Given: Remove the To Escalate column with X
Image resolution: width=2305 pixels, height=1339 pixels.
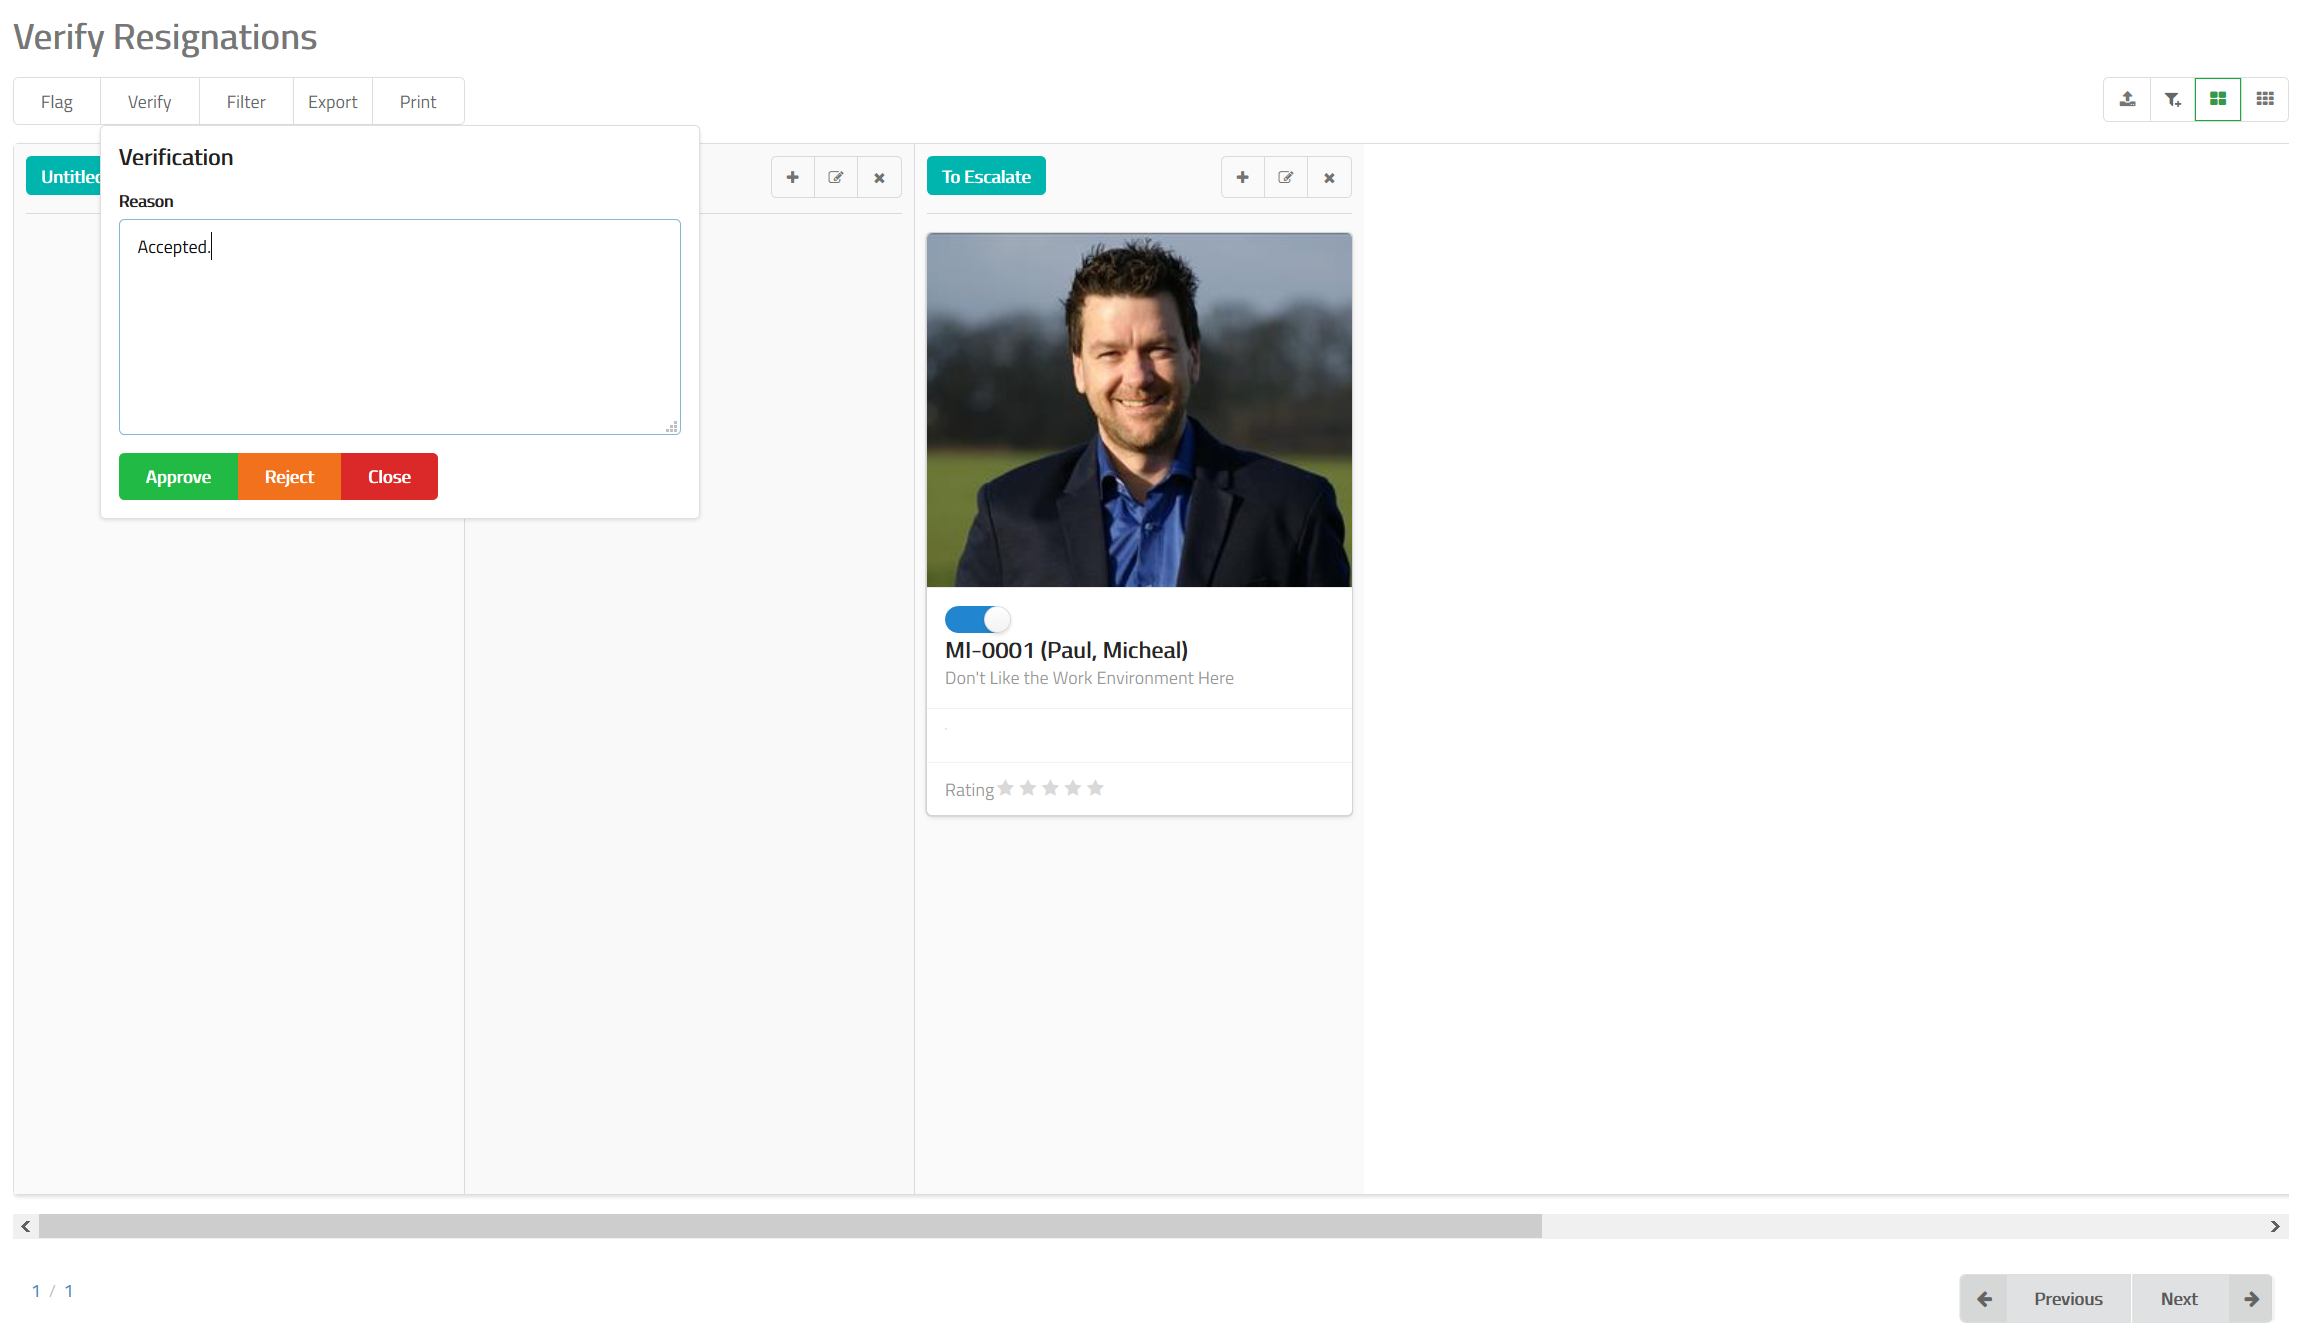Looking at the screenshot, I should [x=1329, y=177].
